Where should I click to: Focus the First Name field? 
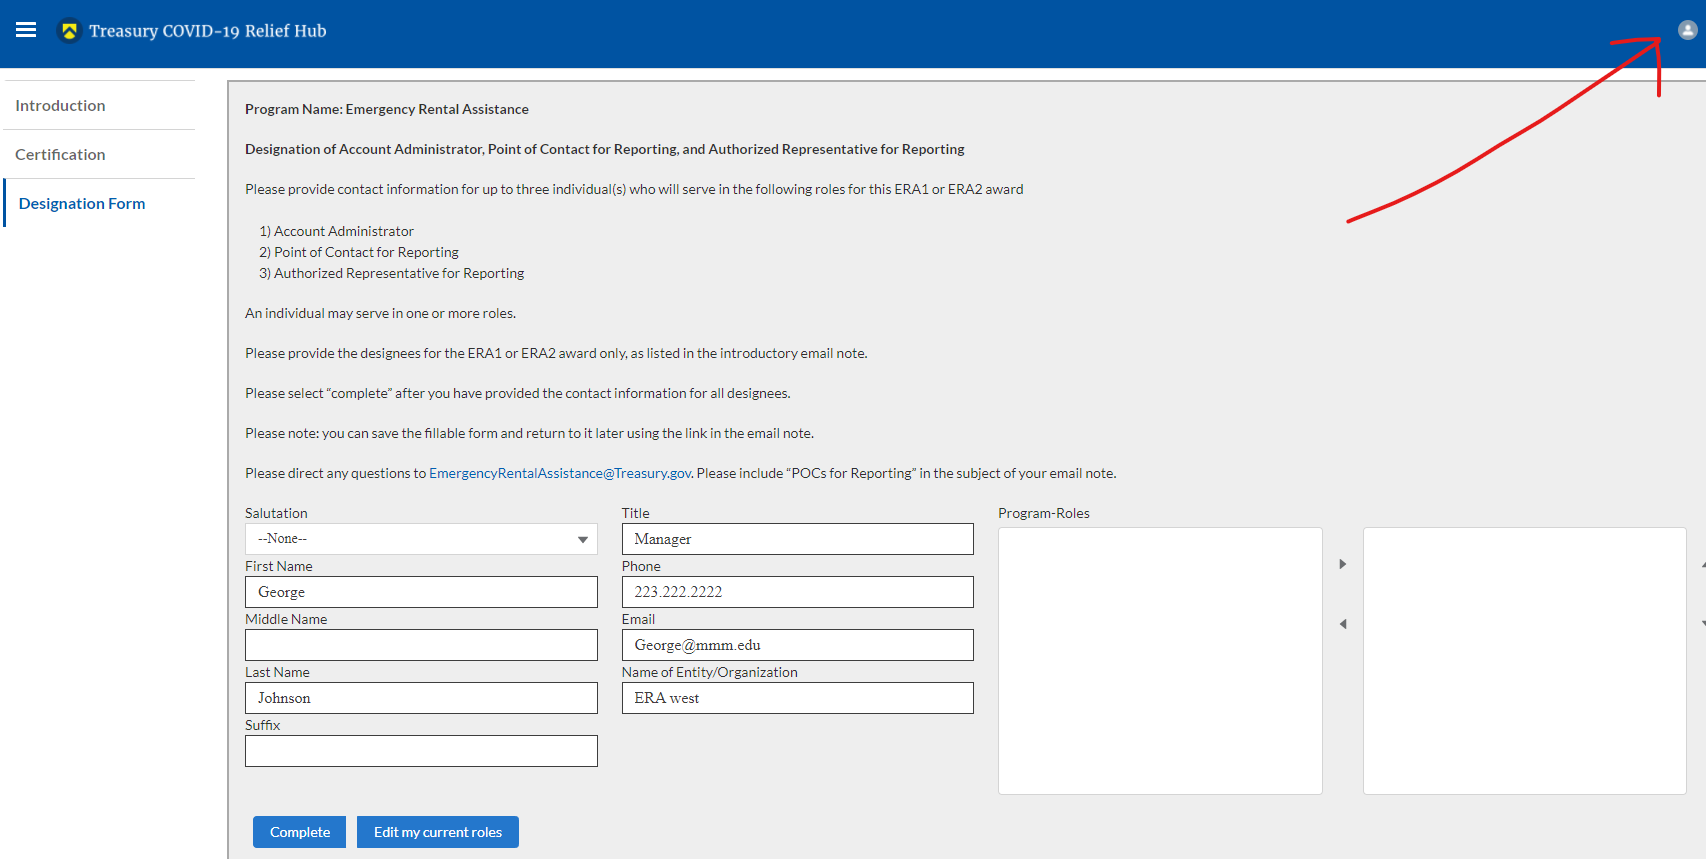click(421, 592)
